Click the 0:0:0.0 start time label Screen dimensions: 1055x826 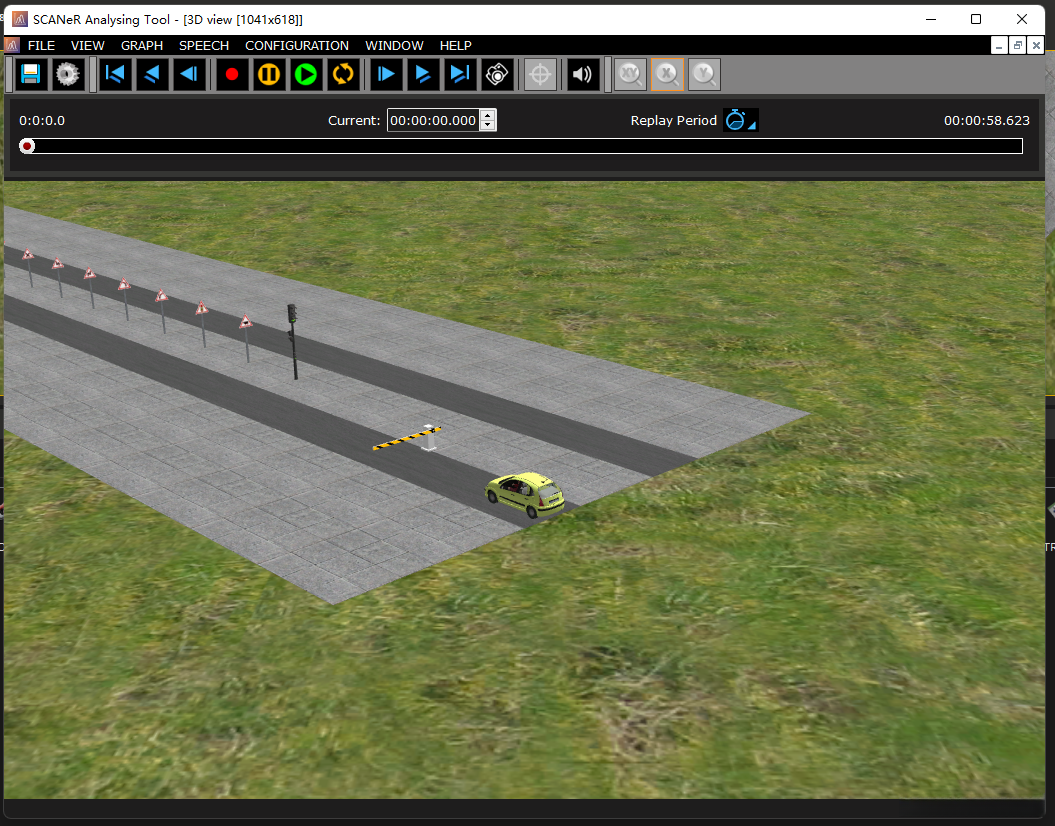[x=42, y=120]
